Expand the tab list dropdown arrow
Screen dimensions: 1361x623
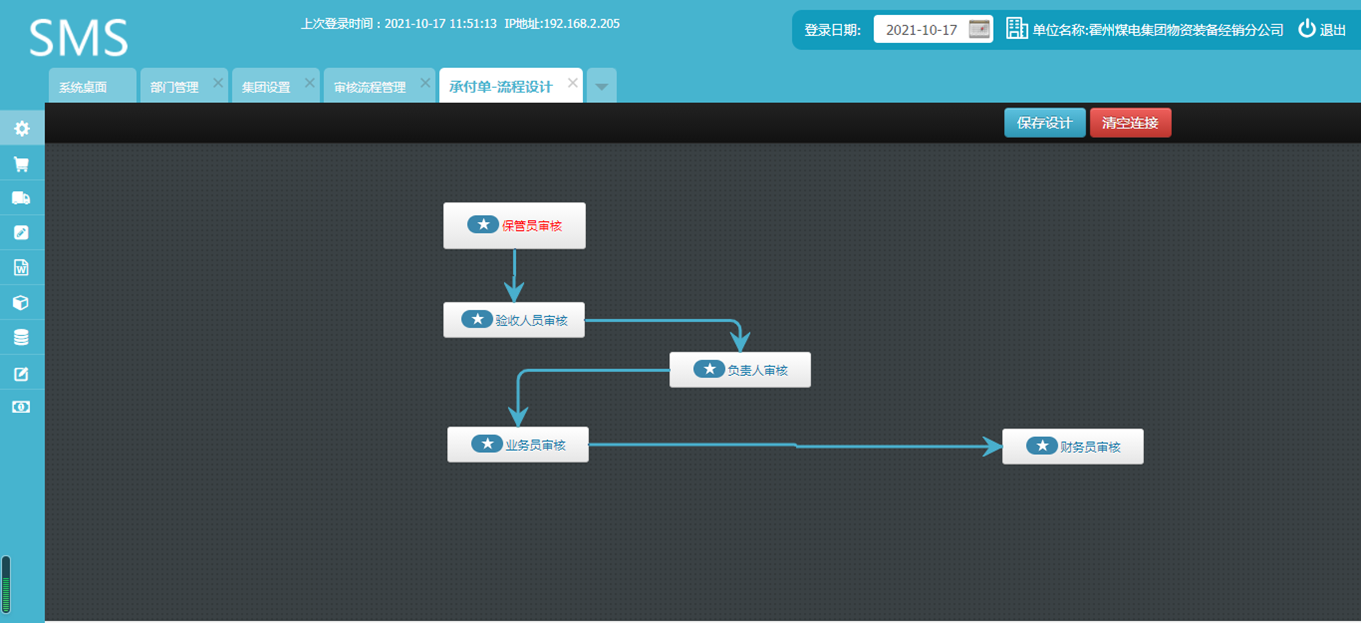click(x=601, y=87)
